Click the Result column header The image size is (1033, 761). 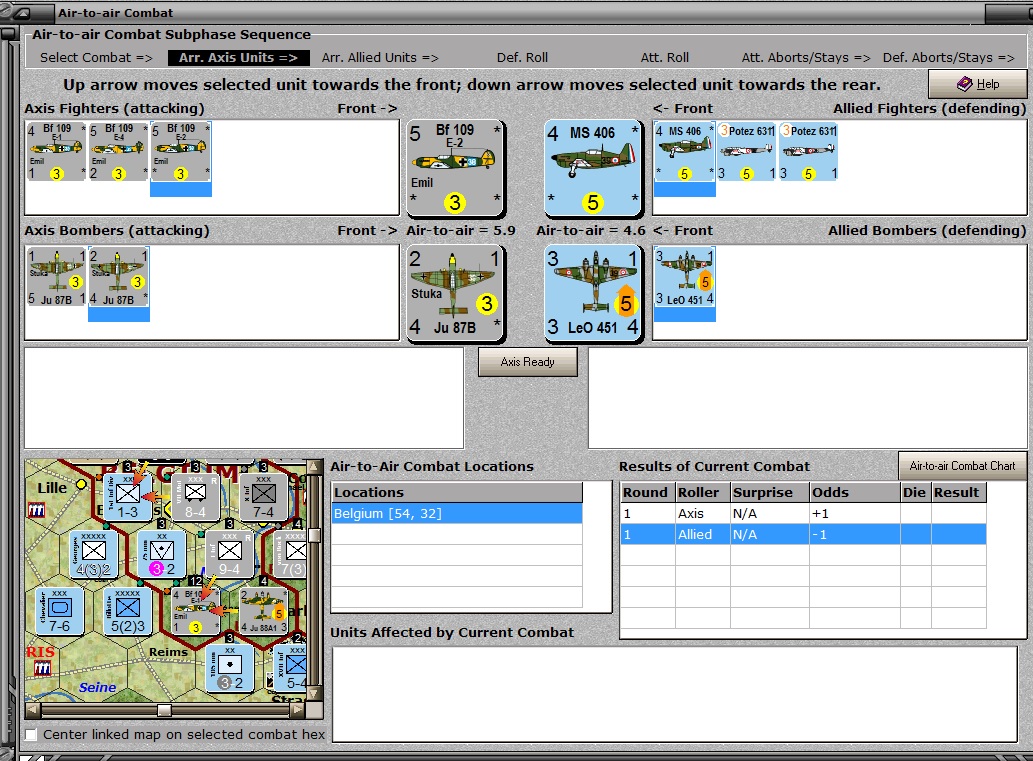[x=959, y=492]
